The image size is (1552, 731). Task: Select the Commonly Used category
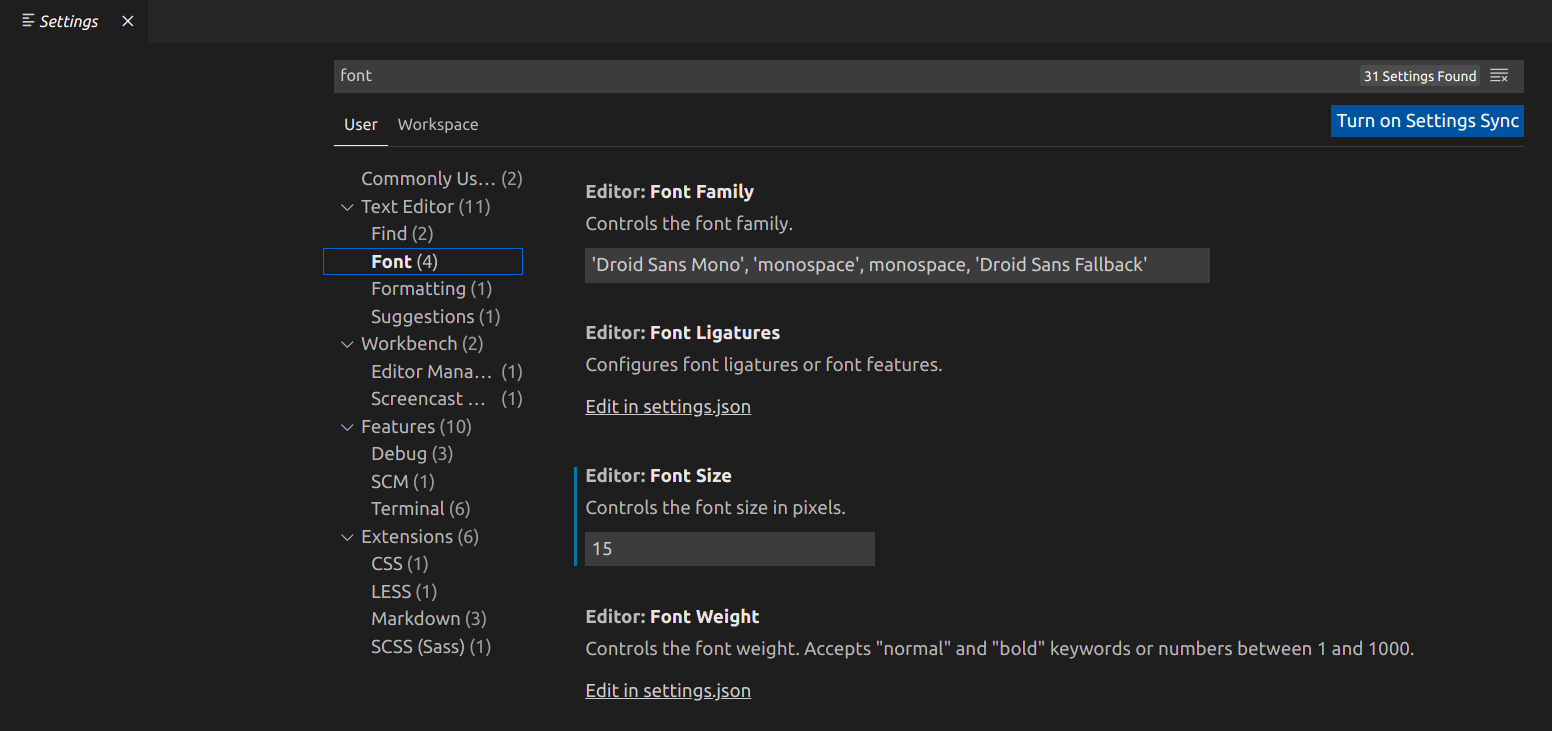tap(429, 178)
